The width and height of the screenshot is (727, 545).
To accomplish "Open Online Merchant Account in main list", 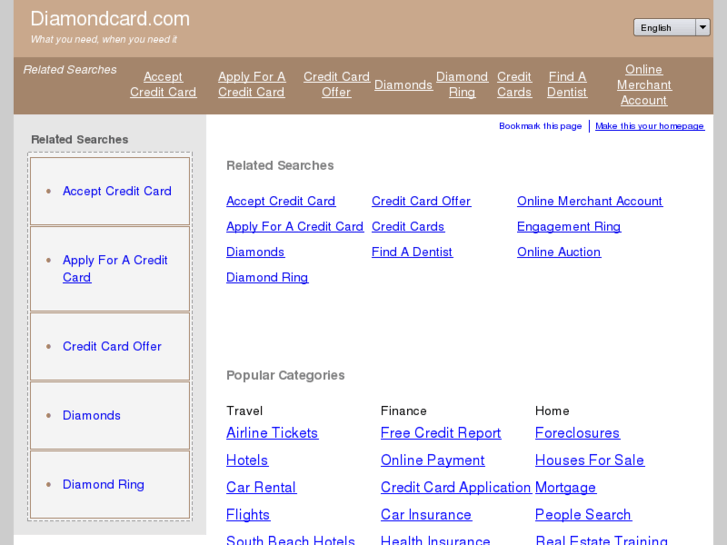I will click(x=590, y=201).
